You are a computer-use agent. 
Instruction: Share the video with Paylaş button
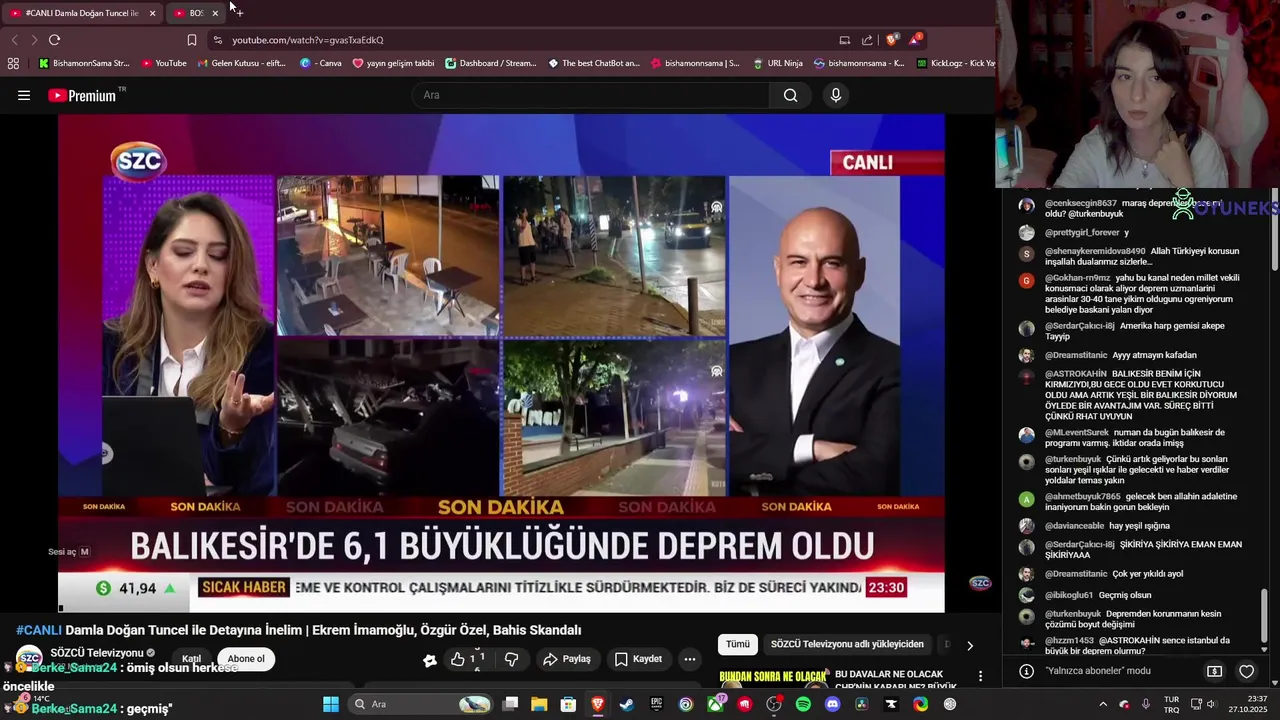[567, 659]
